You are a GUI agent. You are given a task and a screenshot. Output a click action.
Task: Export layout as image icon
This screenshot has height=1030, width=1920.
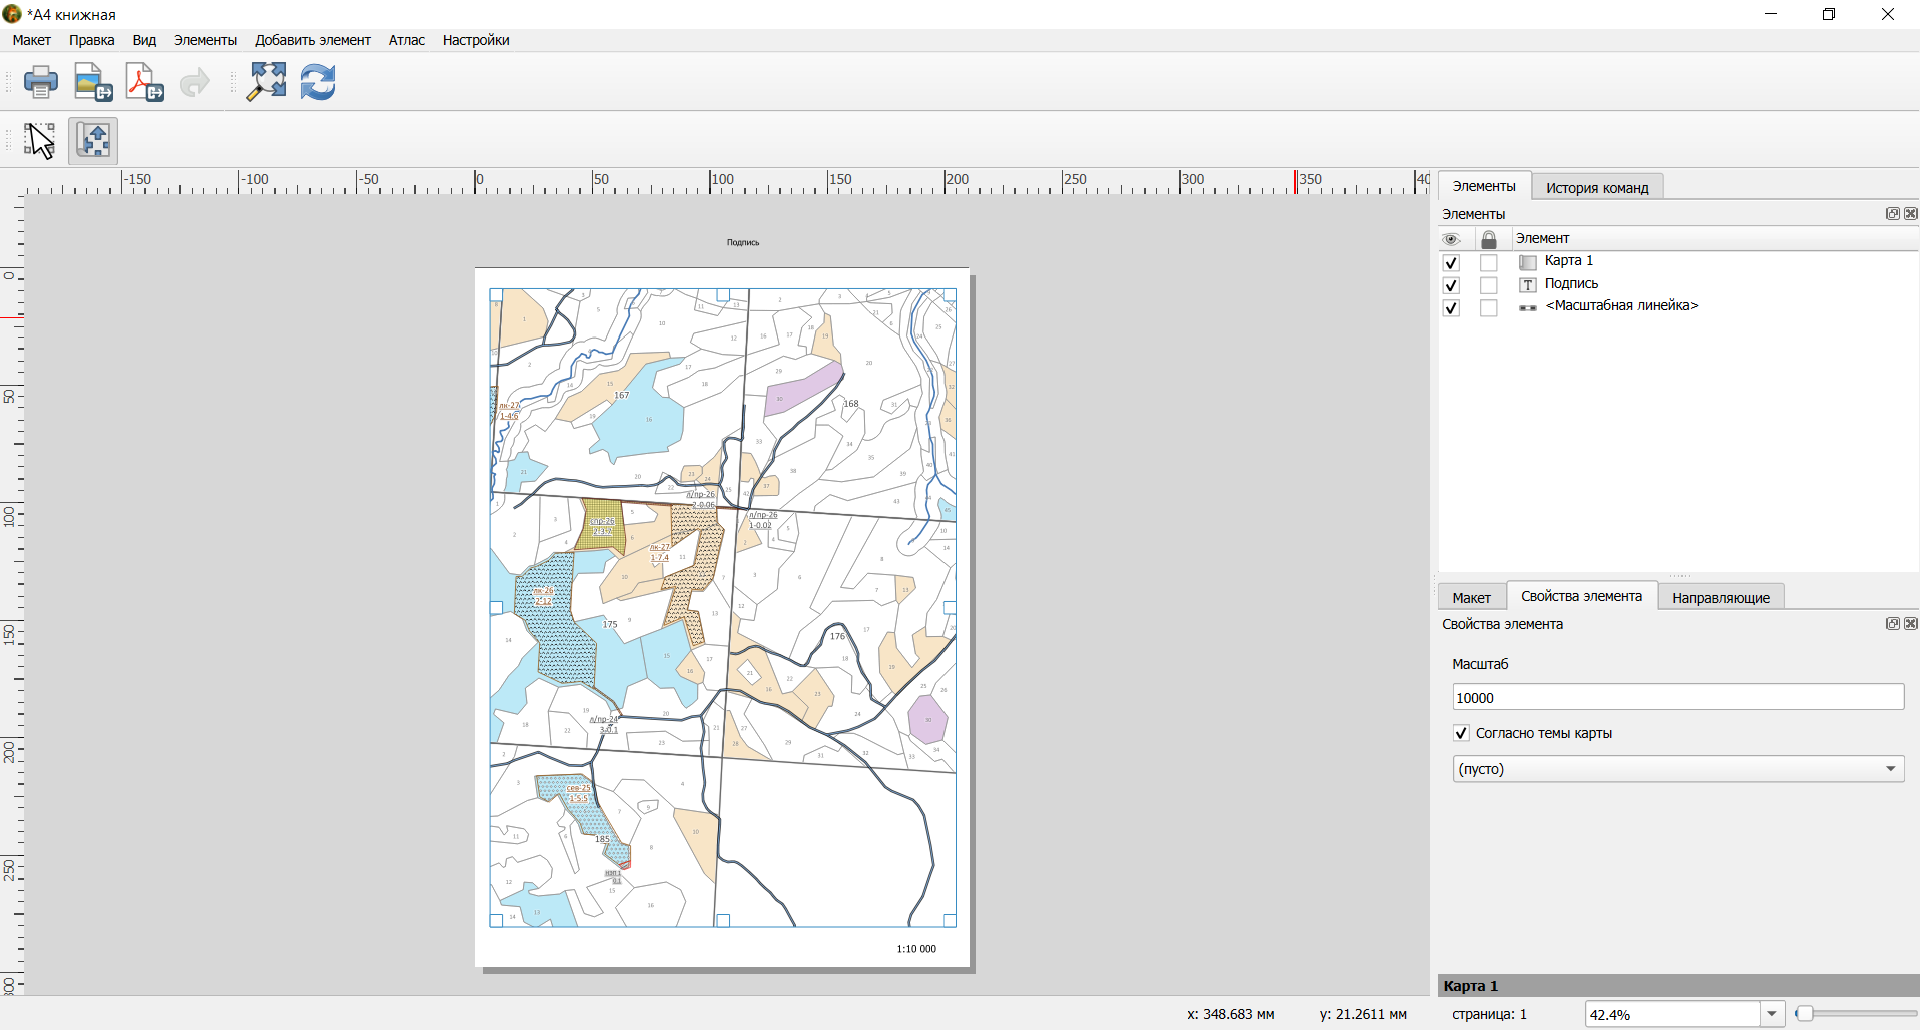[93, 82]
